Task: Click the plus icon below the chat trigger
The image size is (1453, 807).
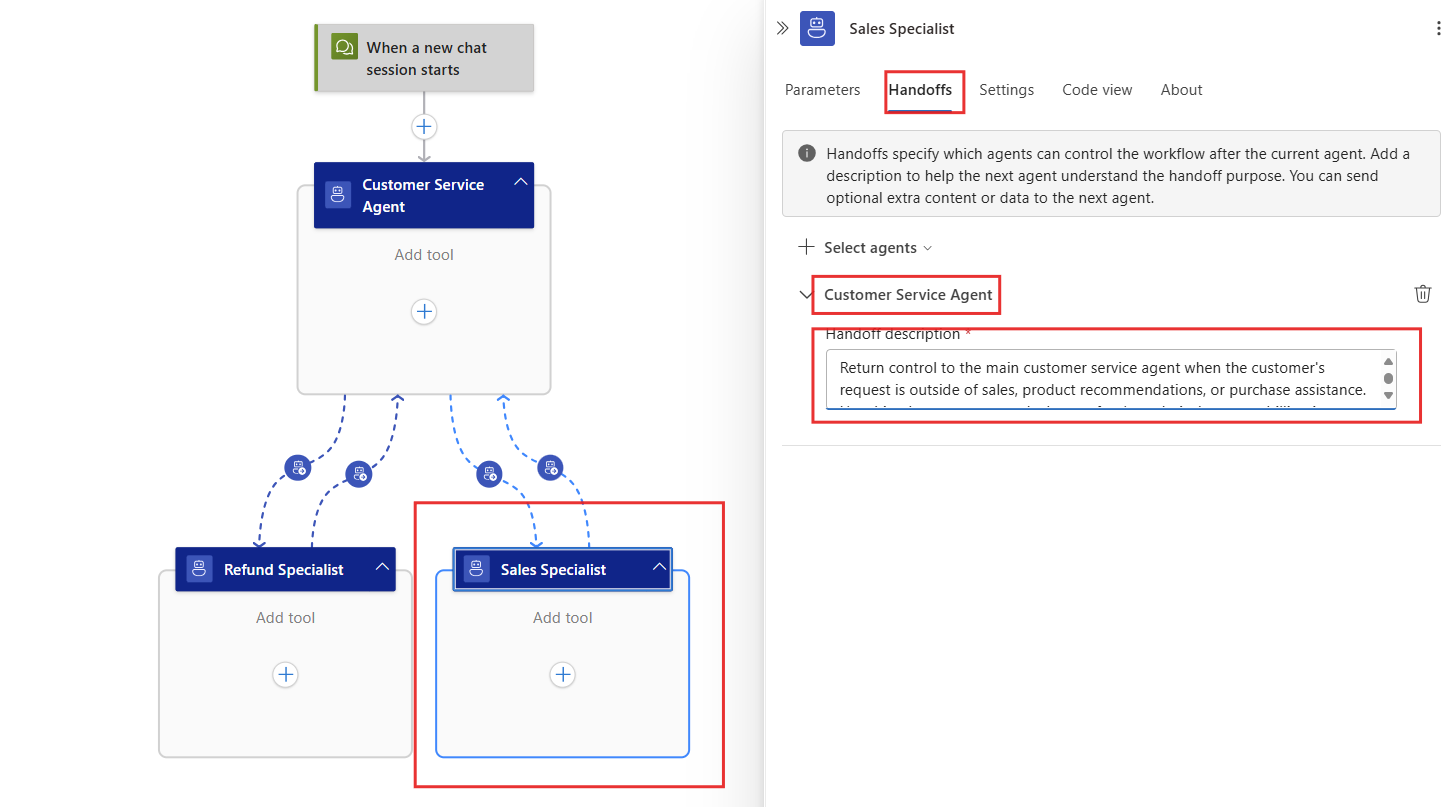Action: pyautogui.click(x=424, y=127)
